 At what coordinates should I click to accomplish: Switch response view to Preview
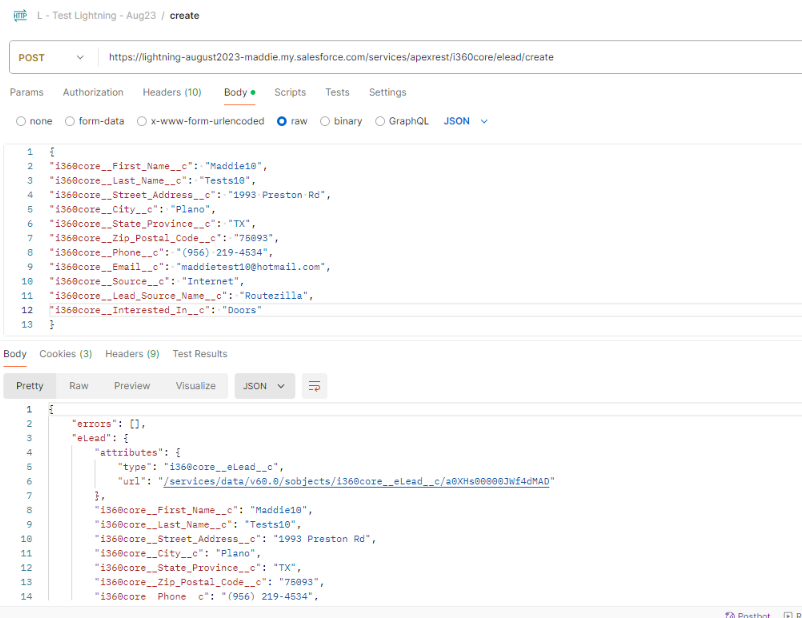pyautogui.click(x=131, y=385)
